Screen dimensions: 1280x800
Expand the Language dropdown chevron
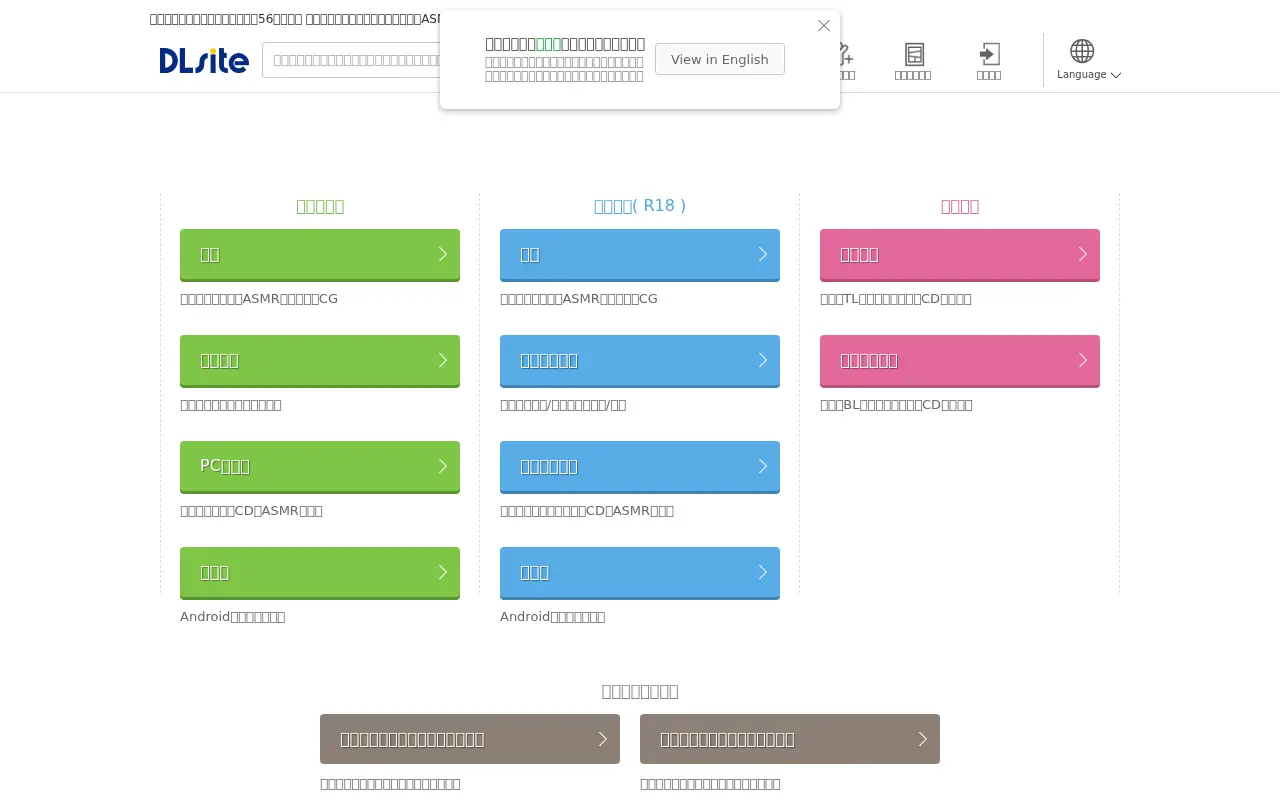click(x=1116, y=75)
